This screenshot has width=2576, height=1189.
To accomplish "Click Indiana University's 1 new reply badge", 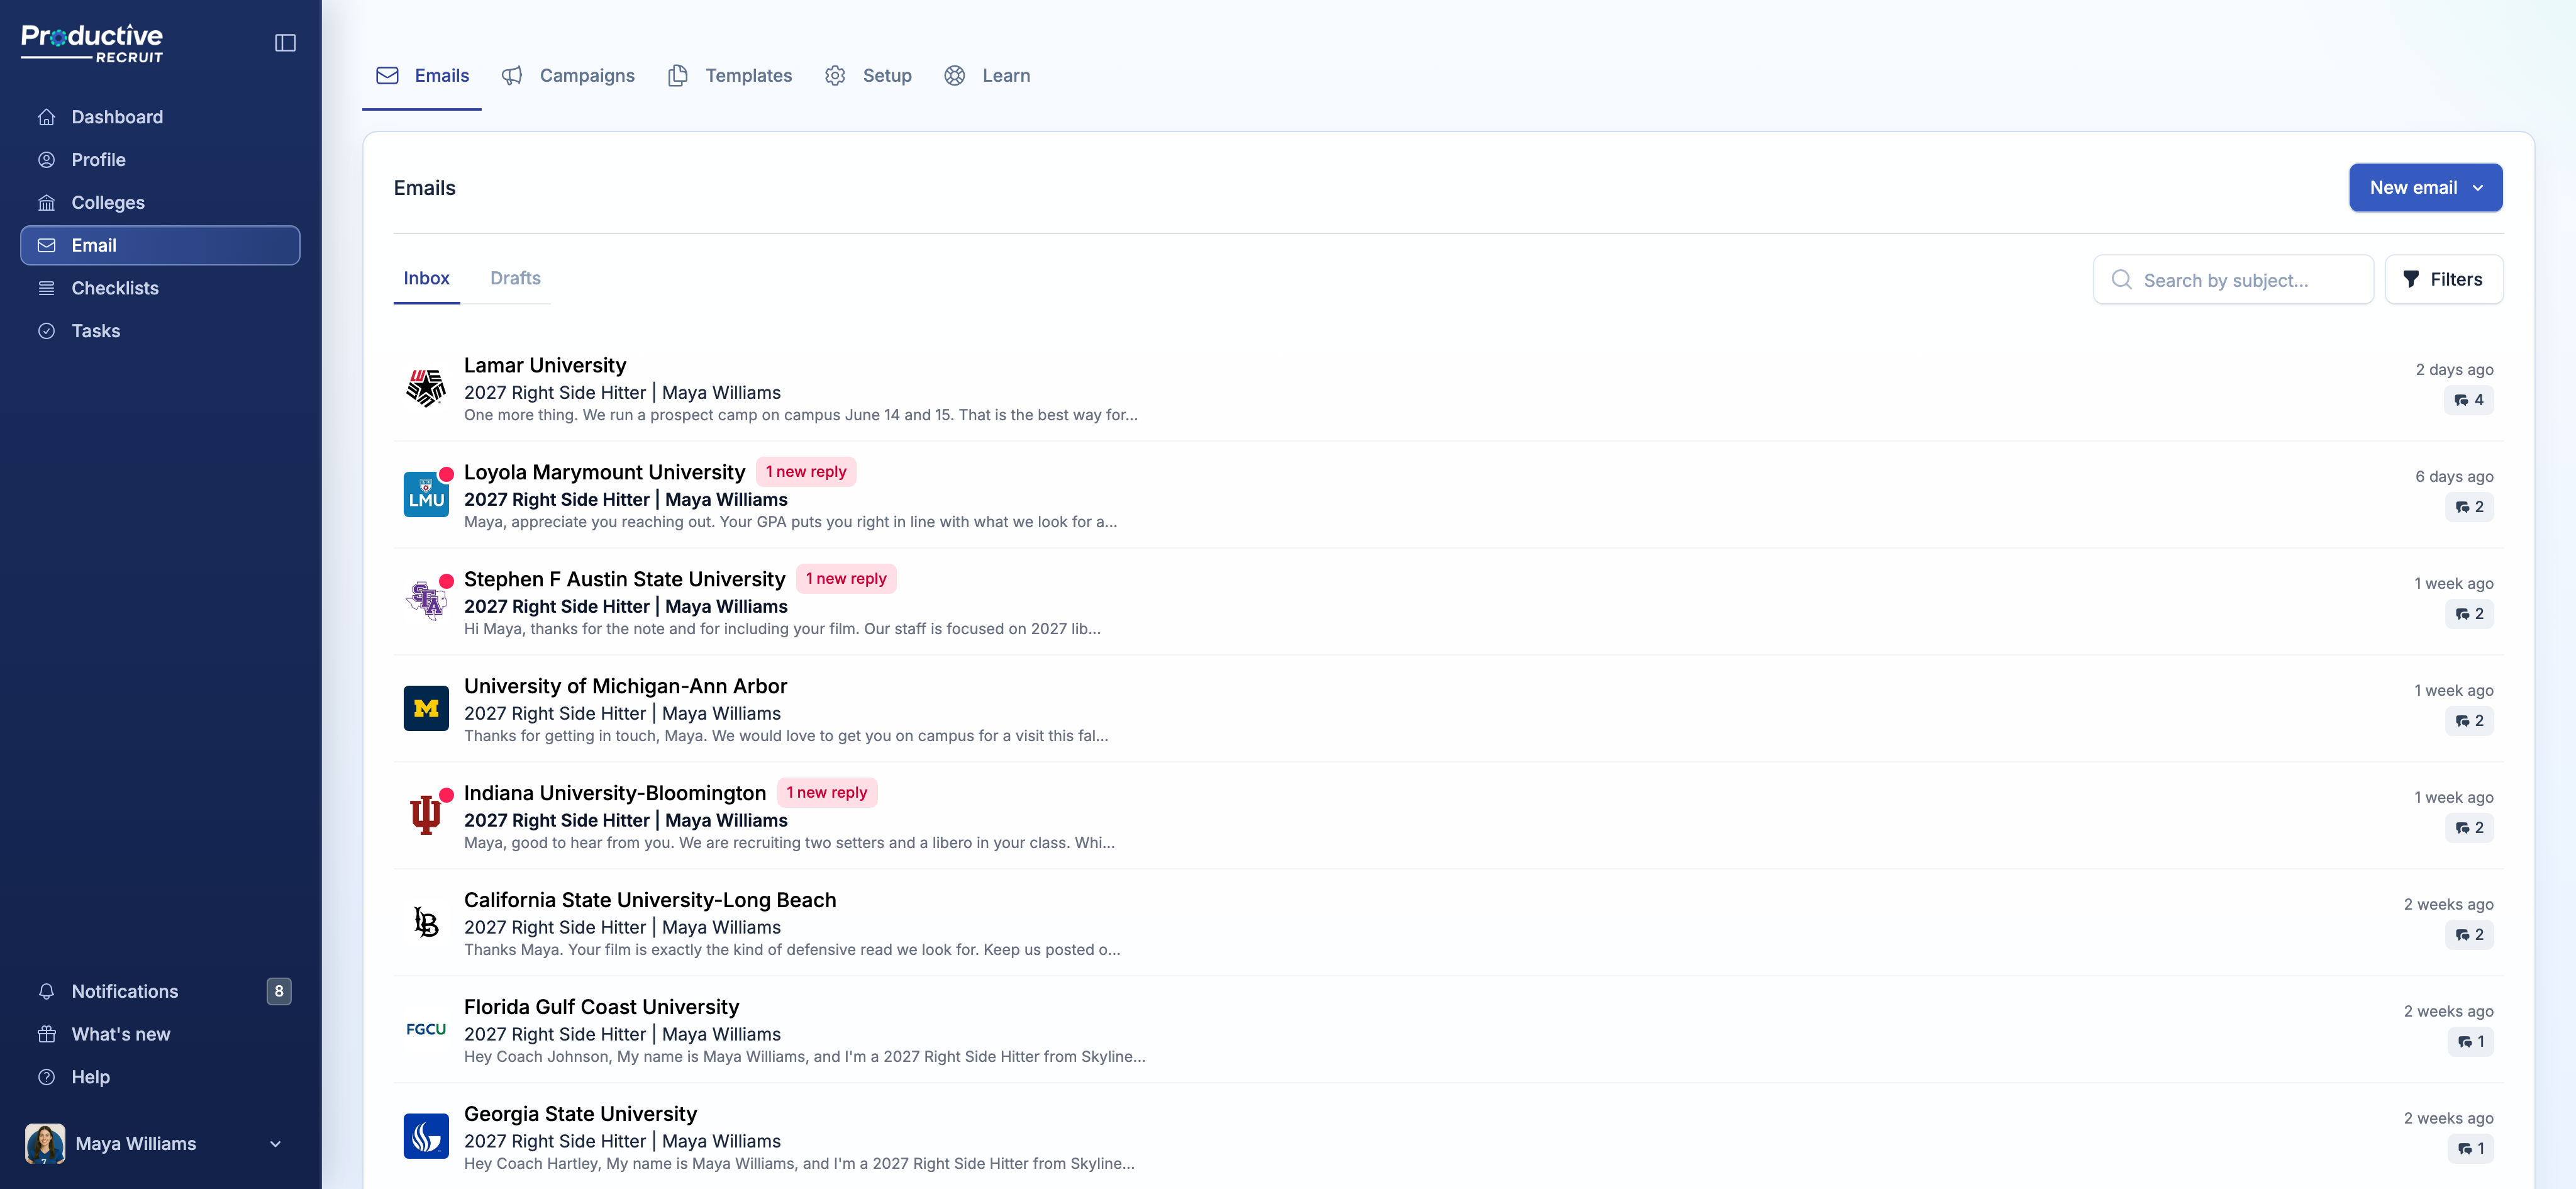I will (x=827, y=793).
